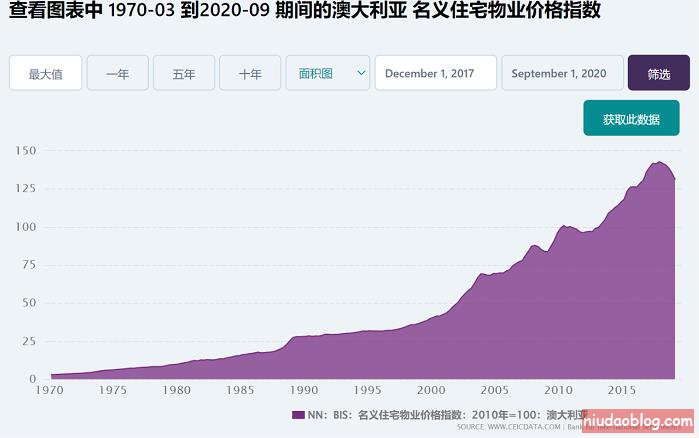Choose the 十年 time range

click(x=250, y=73)
